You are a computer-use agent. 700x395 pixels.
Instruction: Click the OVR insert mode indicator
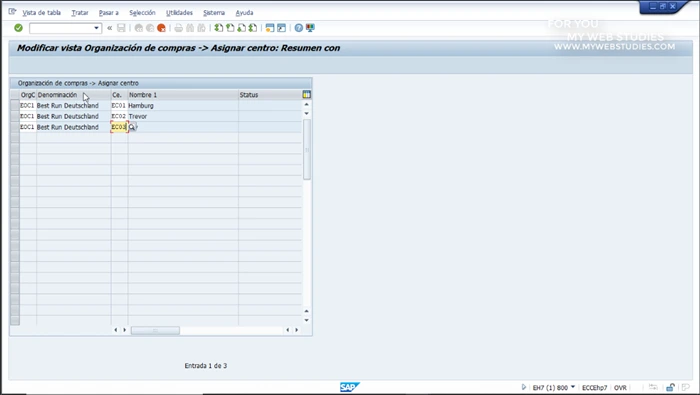point(620,388)
